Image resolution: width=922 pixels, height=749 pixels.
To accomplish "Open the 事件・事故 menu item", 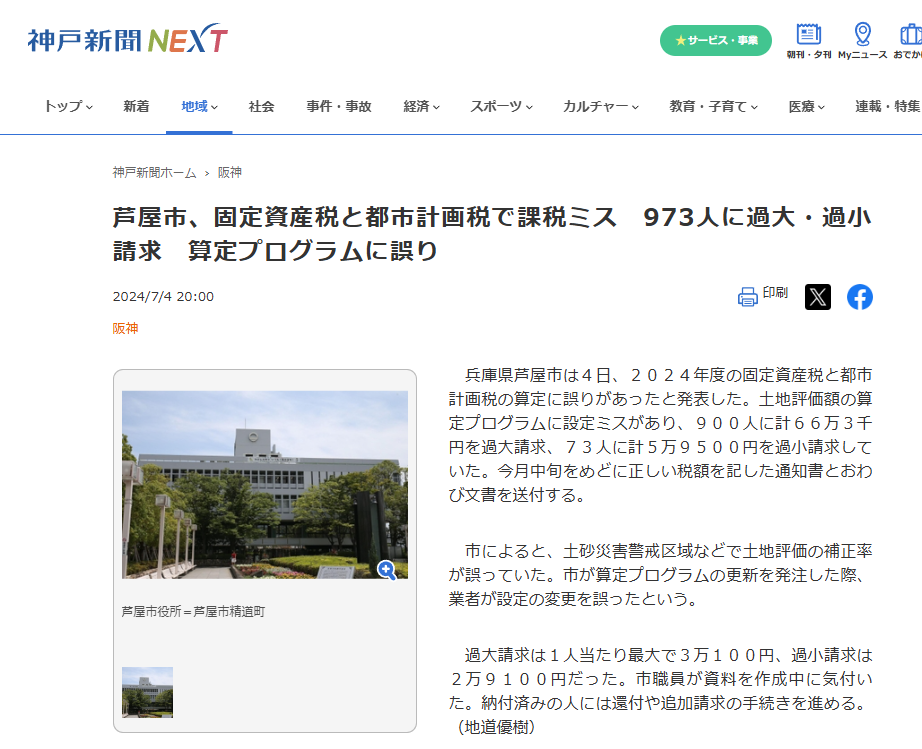I will point(339,106).
